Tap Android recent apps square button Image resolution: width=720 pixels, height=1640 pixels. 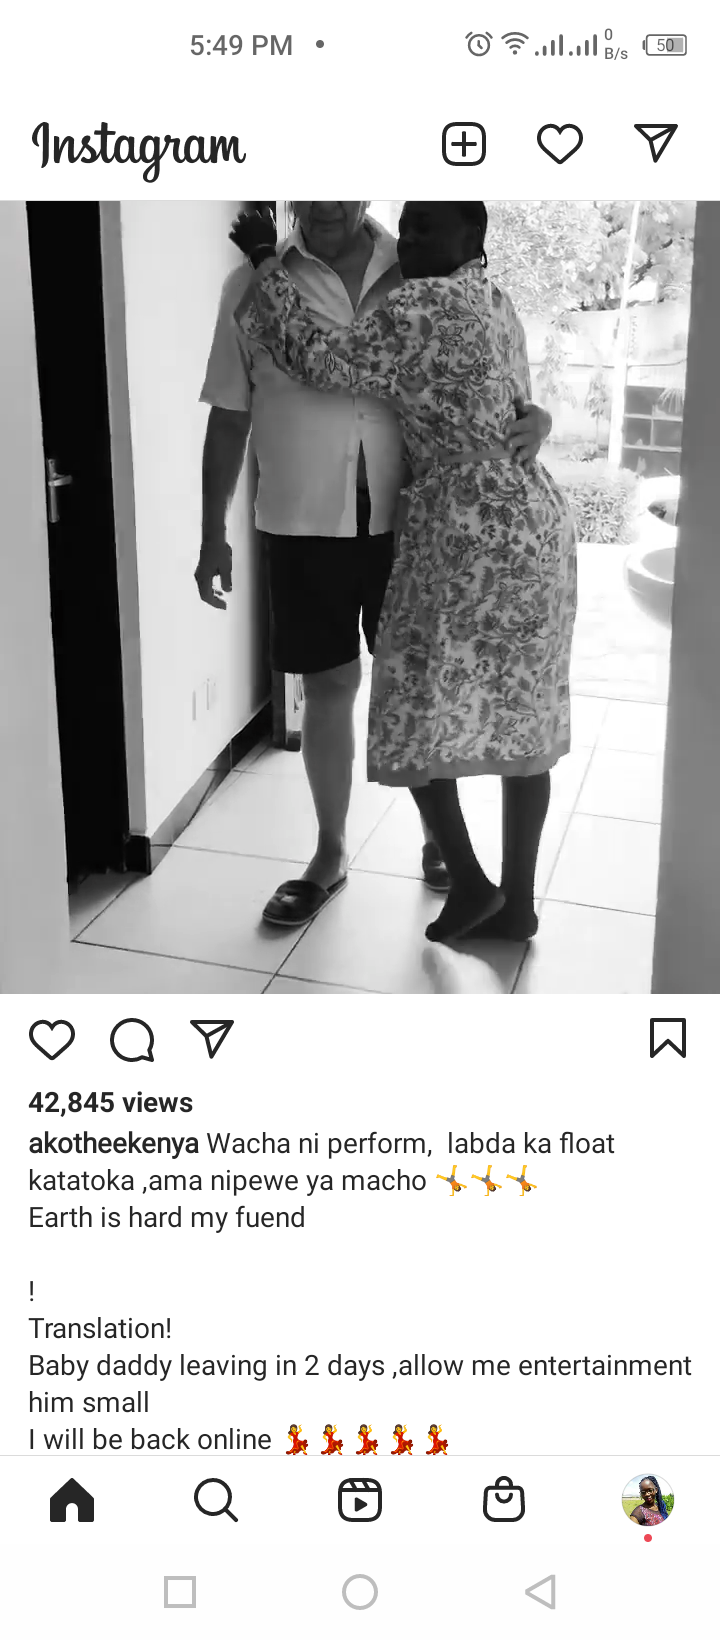coord(180,1592)
